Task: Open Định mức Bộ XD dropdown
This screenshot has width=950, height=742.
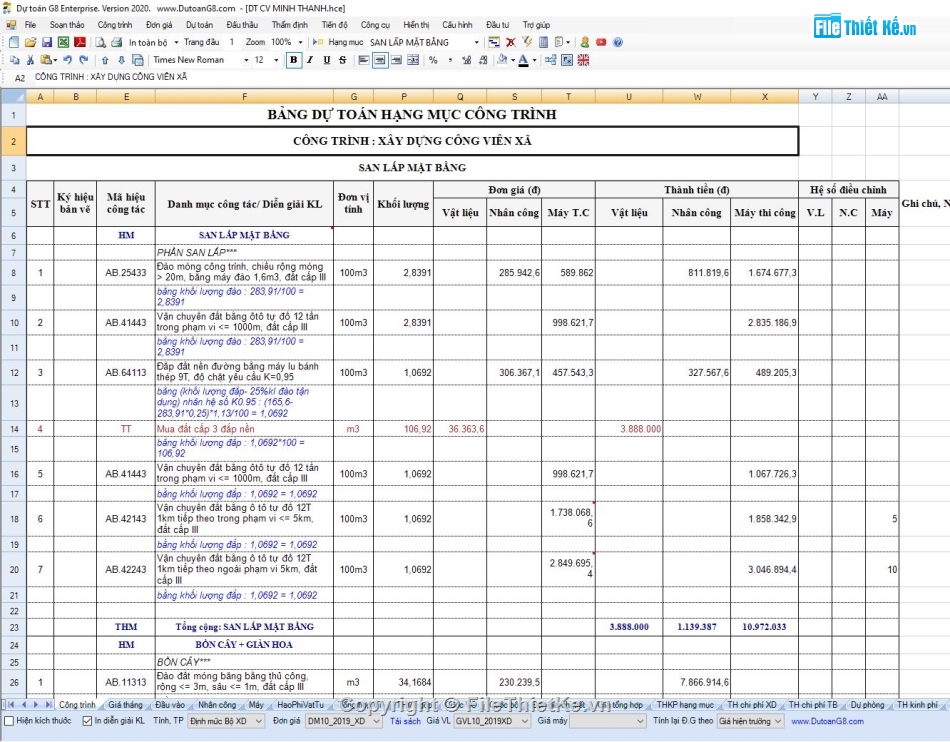Action: (225, 721)
